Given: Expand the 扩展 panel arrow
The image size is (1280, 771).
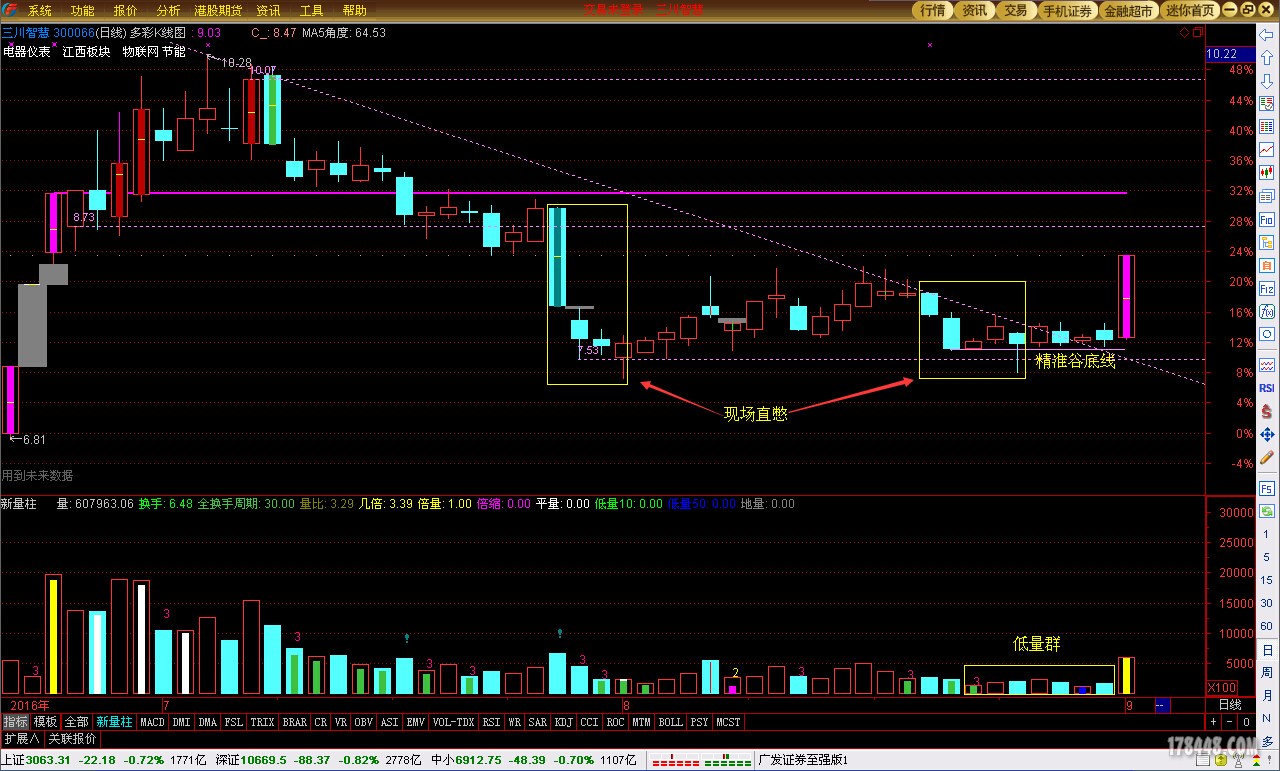Looking at the screenshot, I should (x=21, y=739).
